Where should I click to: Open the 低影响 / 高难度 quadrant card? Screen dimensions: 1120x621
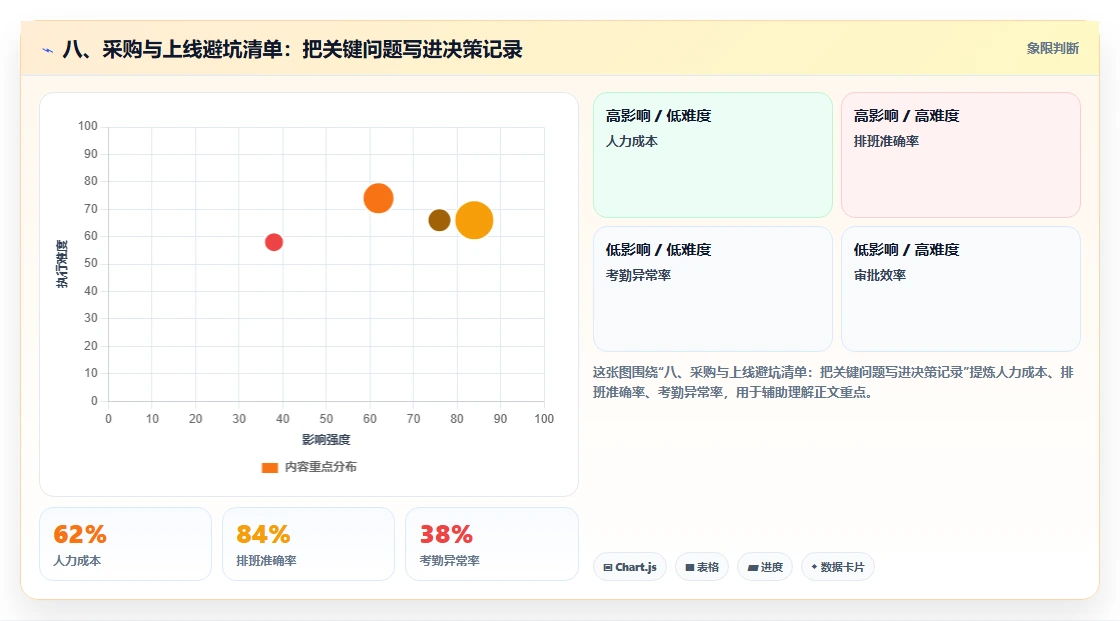click(x=961, y=289)
